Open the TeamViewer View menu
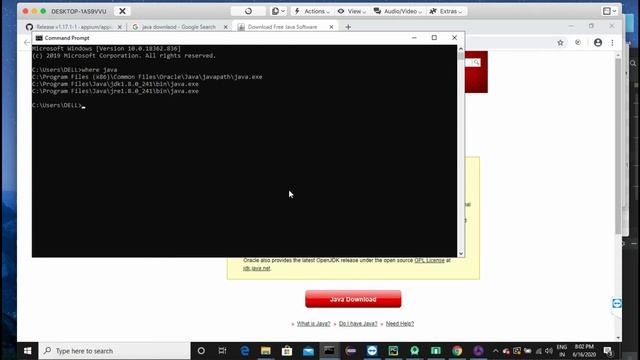640x360 pixels. point(351,11)
